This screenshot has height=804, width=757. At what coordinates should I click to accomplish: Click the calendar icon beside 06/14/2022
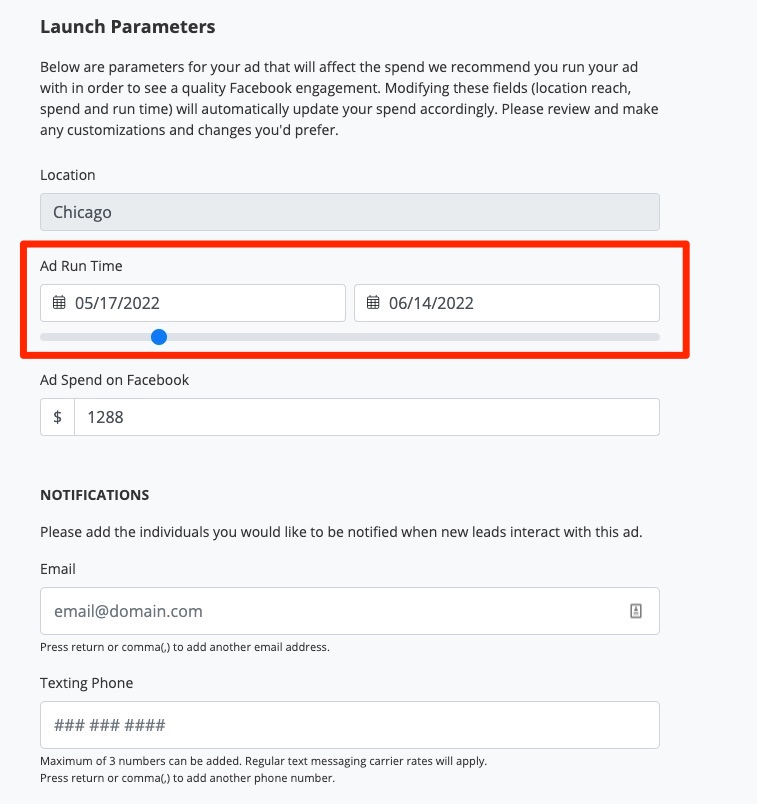coord(373,303)
